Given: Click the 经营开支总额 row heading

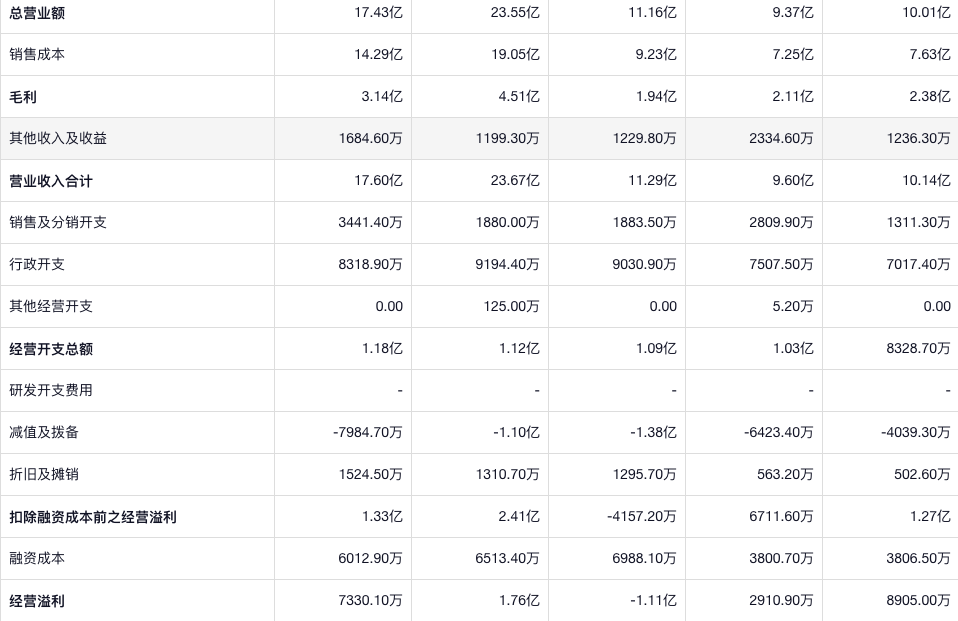Looking at the screenshot, I should pos(51,348).
